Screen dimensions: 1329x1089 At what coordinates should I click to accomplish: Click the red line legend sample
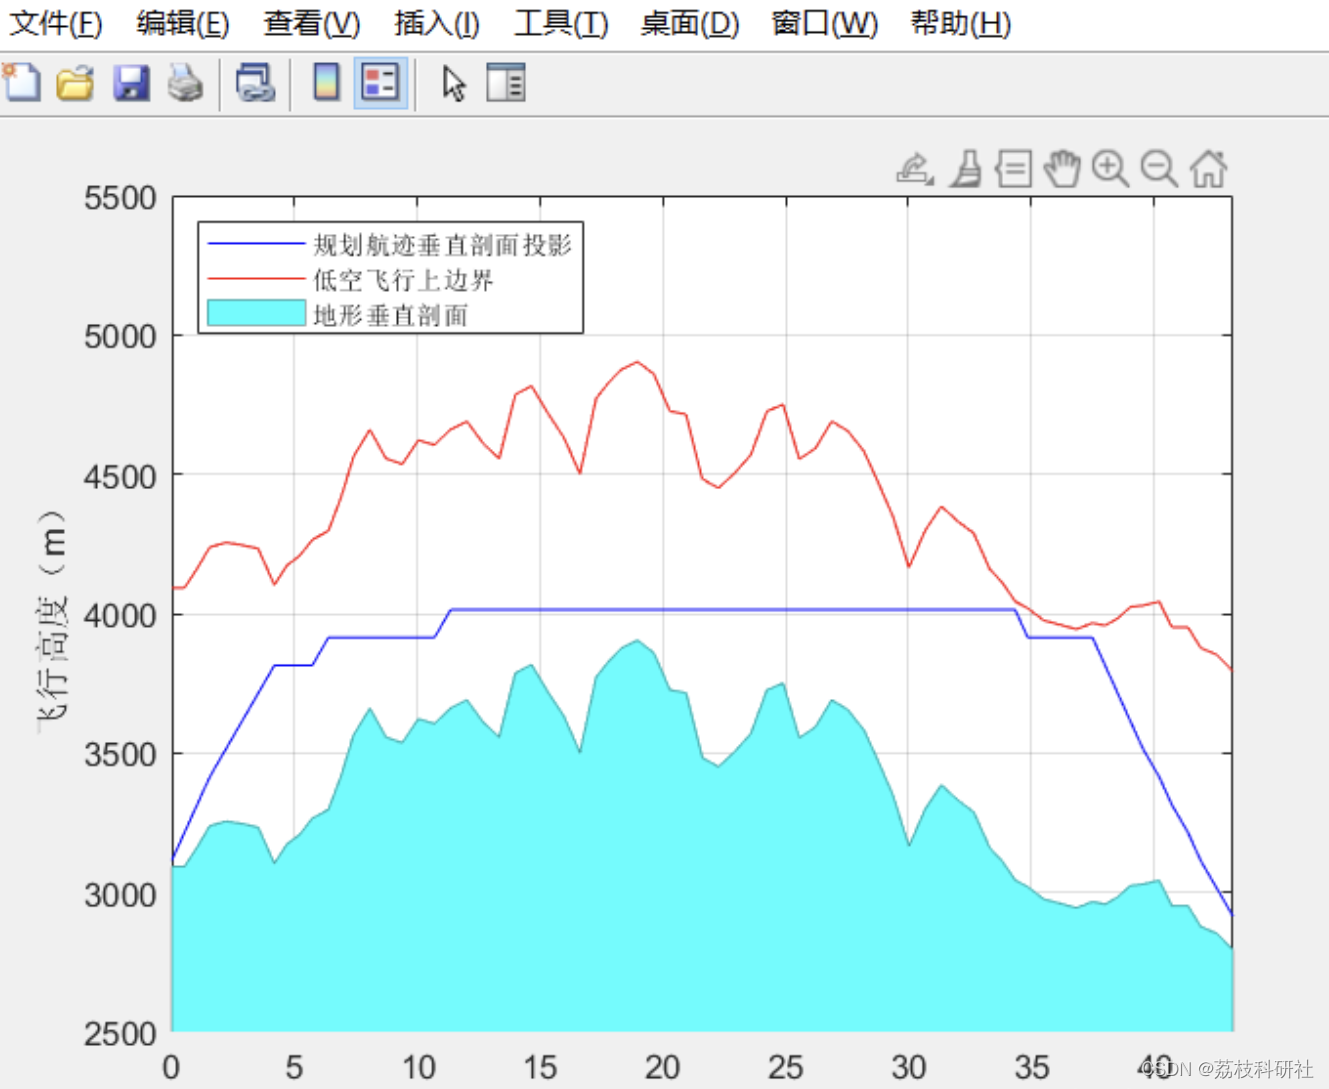coord(256,278)
